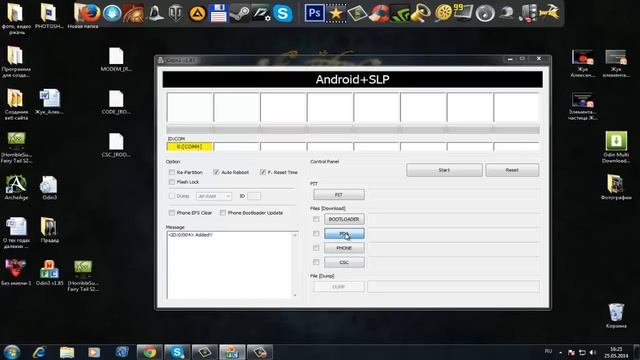Open Windows Explorer from the taskbar
640x360 pixels.
pyautogui.click(x=67, y=352)
